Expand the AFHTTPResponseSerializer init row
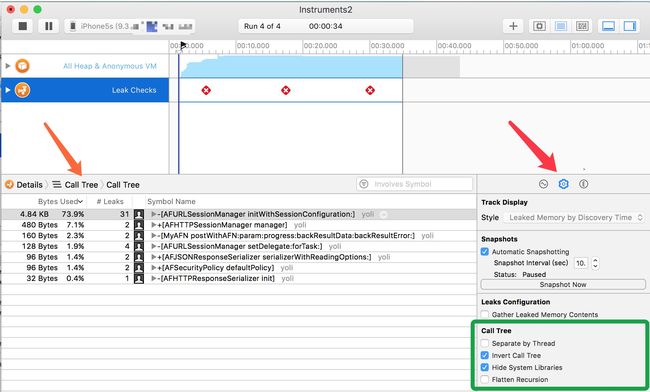 tap(154, 279)
